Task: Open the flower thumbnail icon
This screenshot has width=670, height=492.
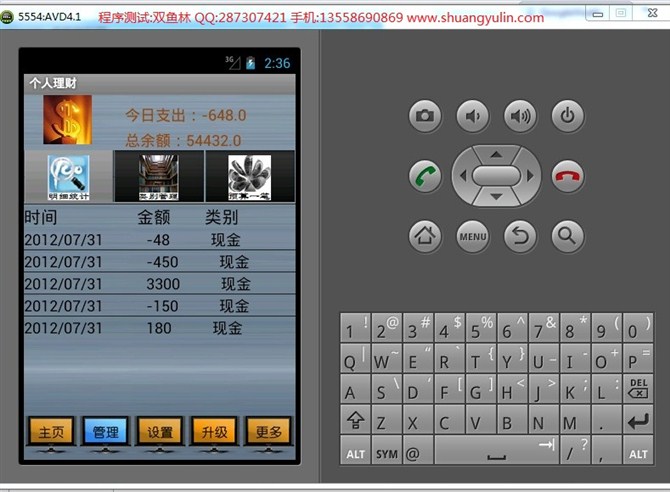Action: [250, 177]
